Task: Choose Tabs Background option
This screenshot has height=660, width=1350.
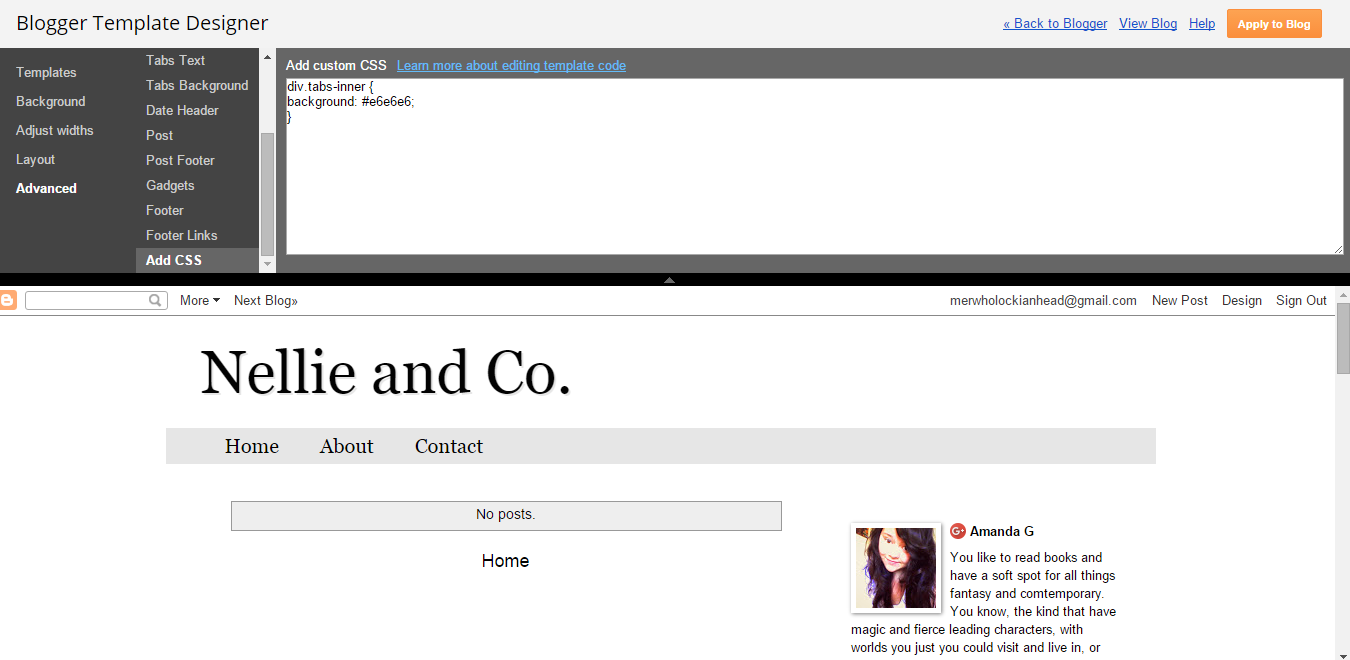Action: pos(197,85)
